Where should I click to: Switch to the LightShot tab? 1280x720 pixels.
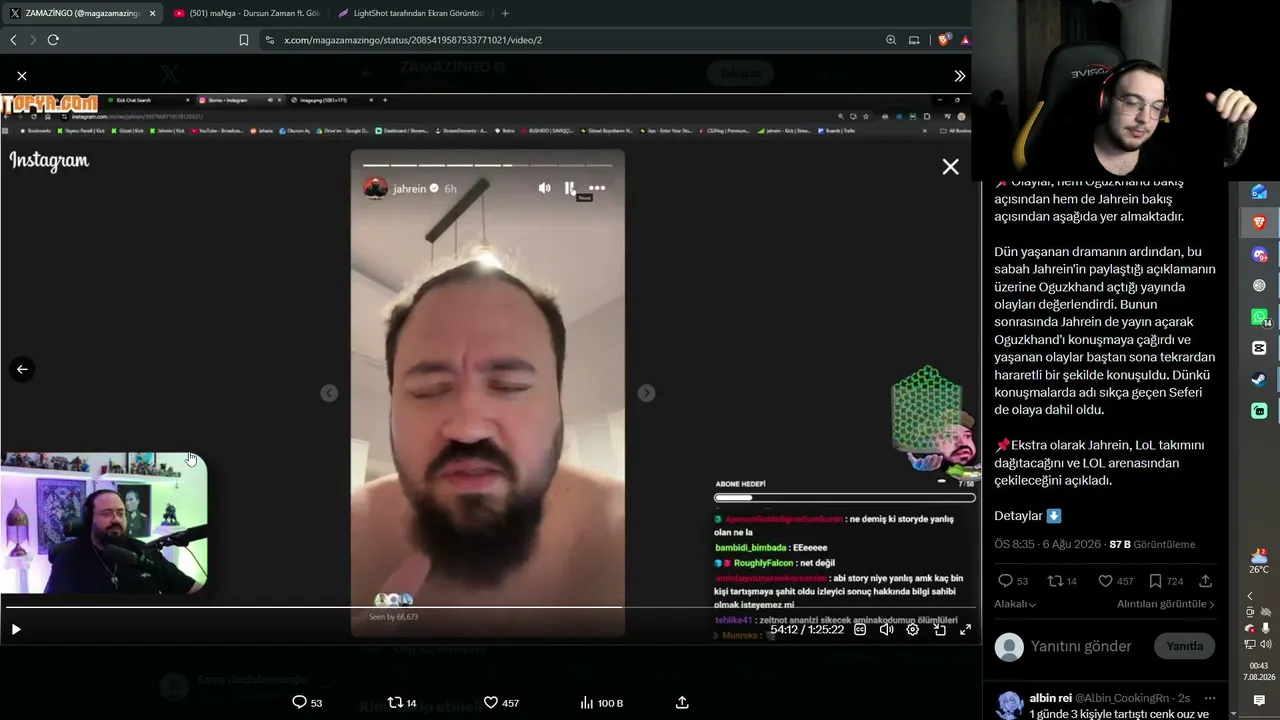(x=411, y=13)
